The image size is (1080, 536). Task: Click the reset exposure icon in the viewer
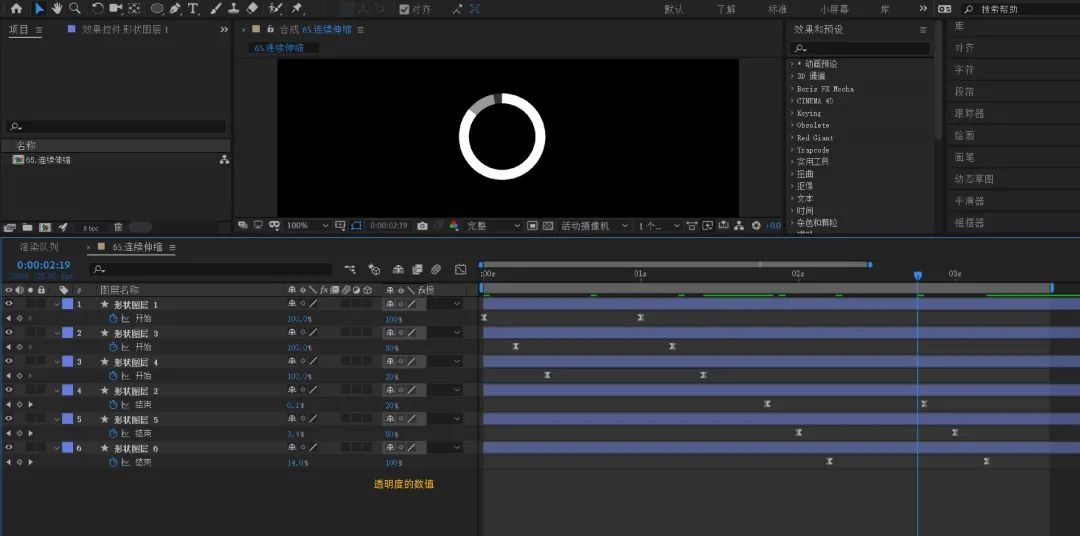pos(756,225)
